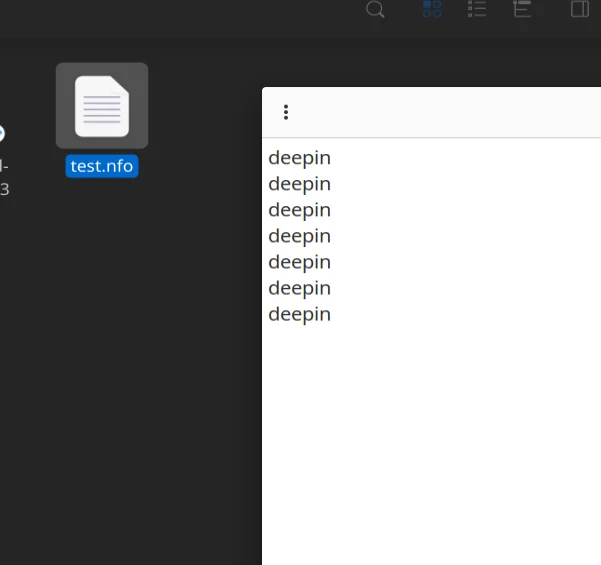
Task: Click the third deepin text line
Action: pos(299,210)
